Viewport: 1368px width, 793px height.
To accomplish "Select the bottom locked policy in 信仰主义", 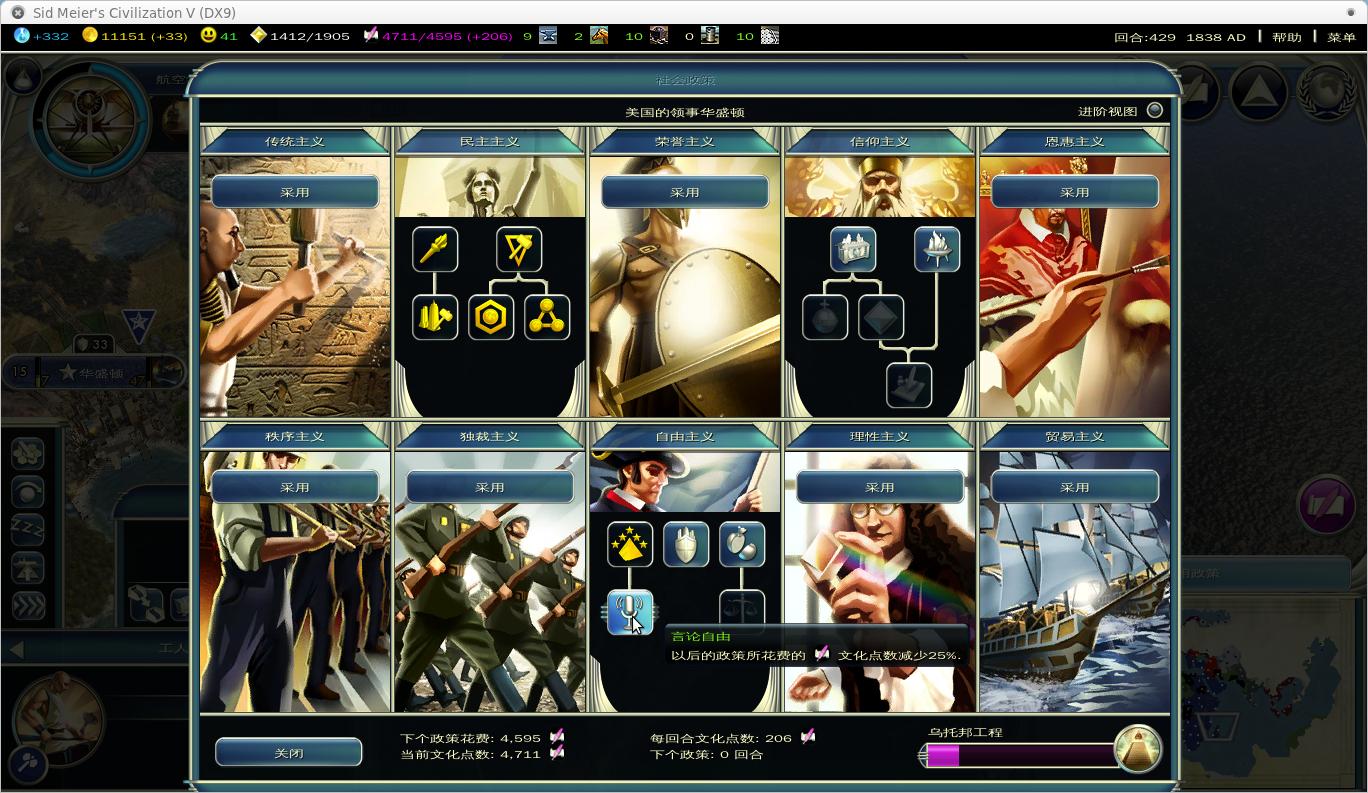I will click(x=909, y=385).
